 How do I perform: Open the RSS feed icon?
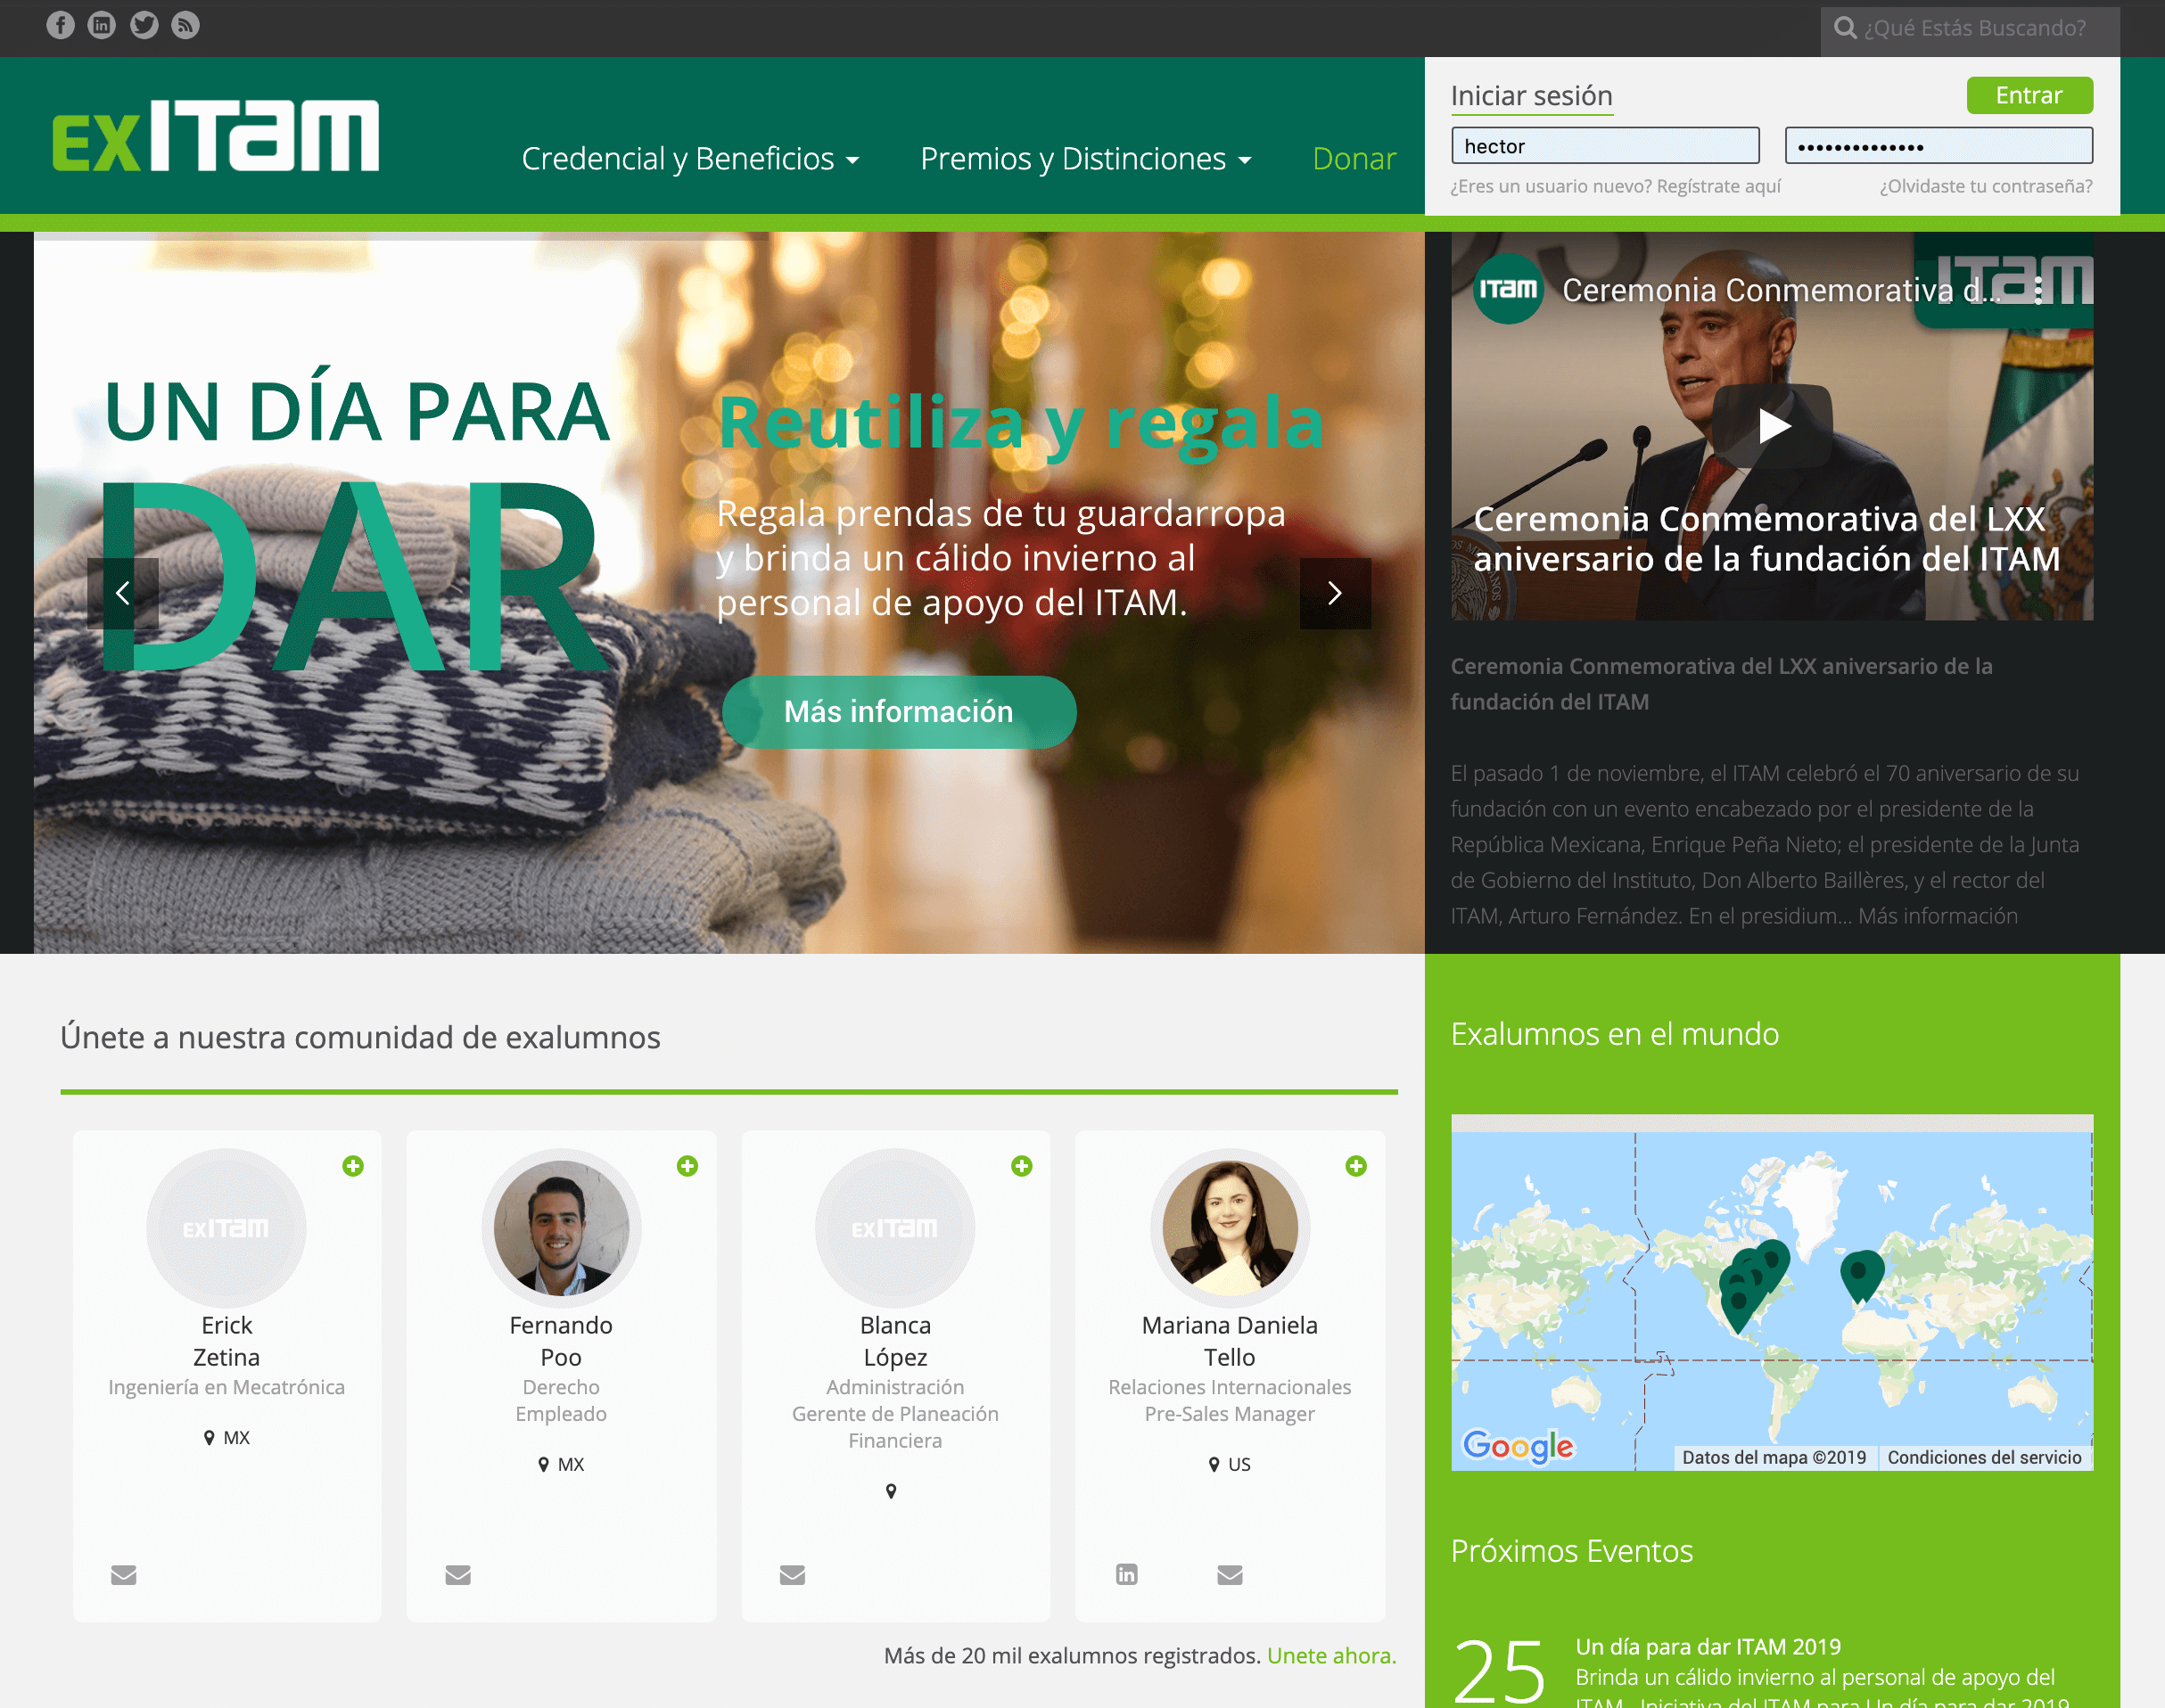point(185,25)
